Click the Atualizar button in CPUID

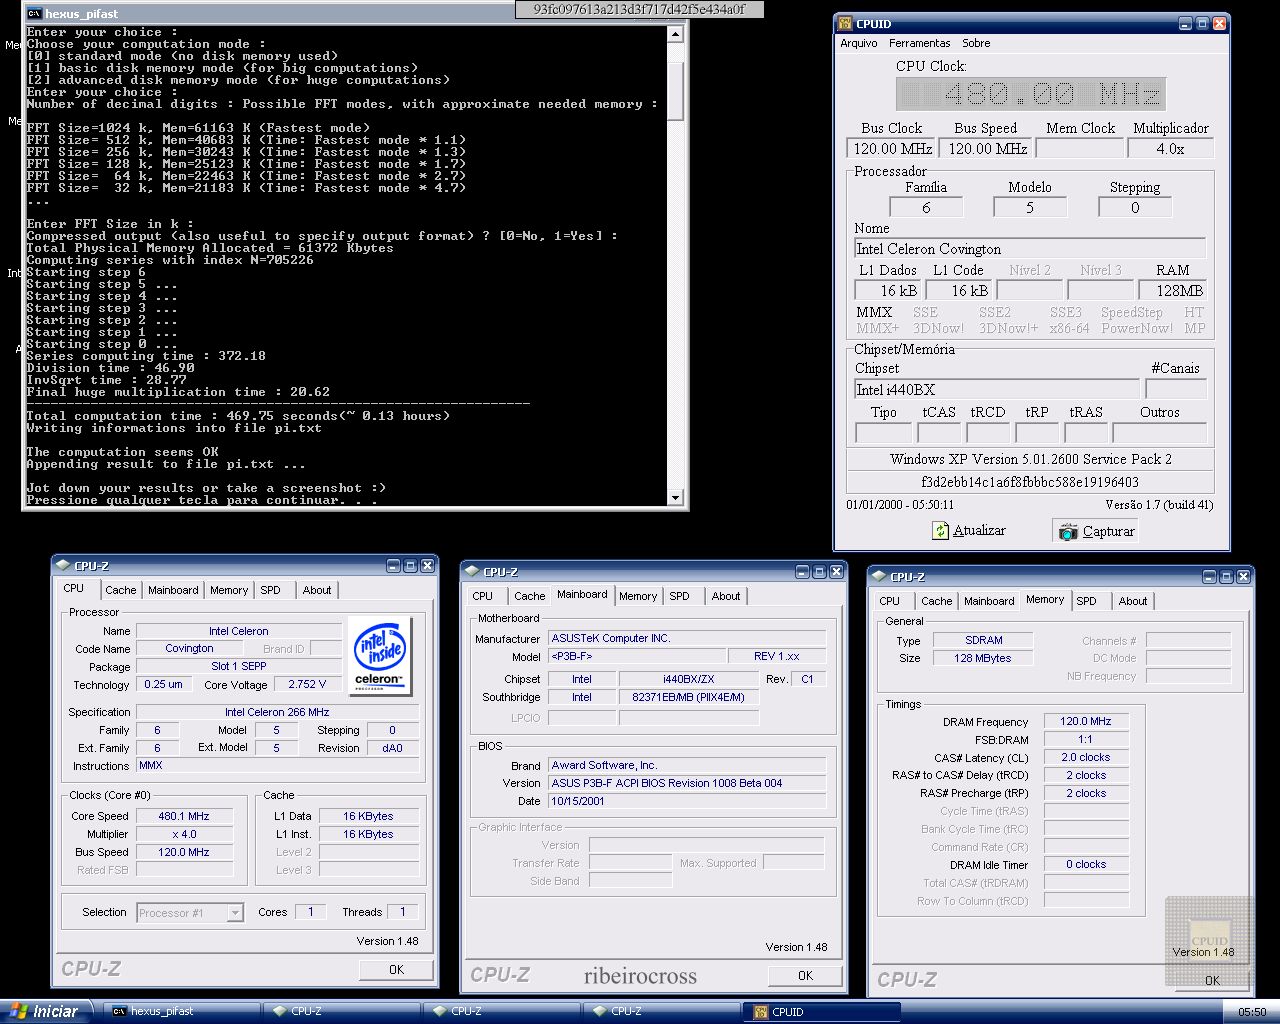point(968,531)
